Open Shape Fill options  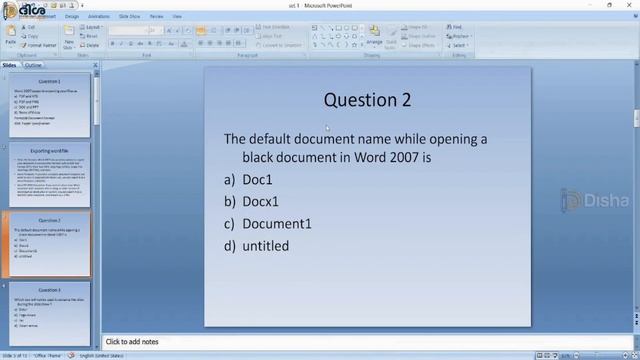coord(415,27)
